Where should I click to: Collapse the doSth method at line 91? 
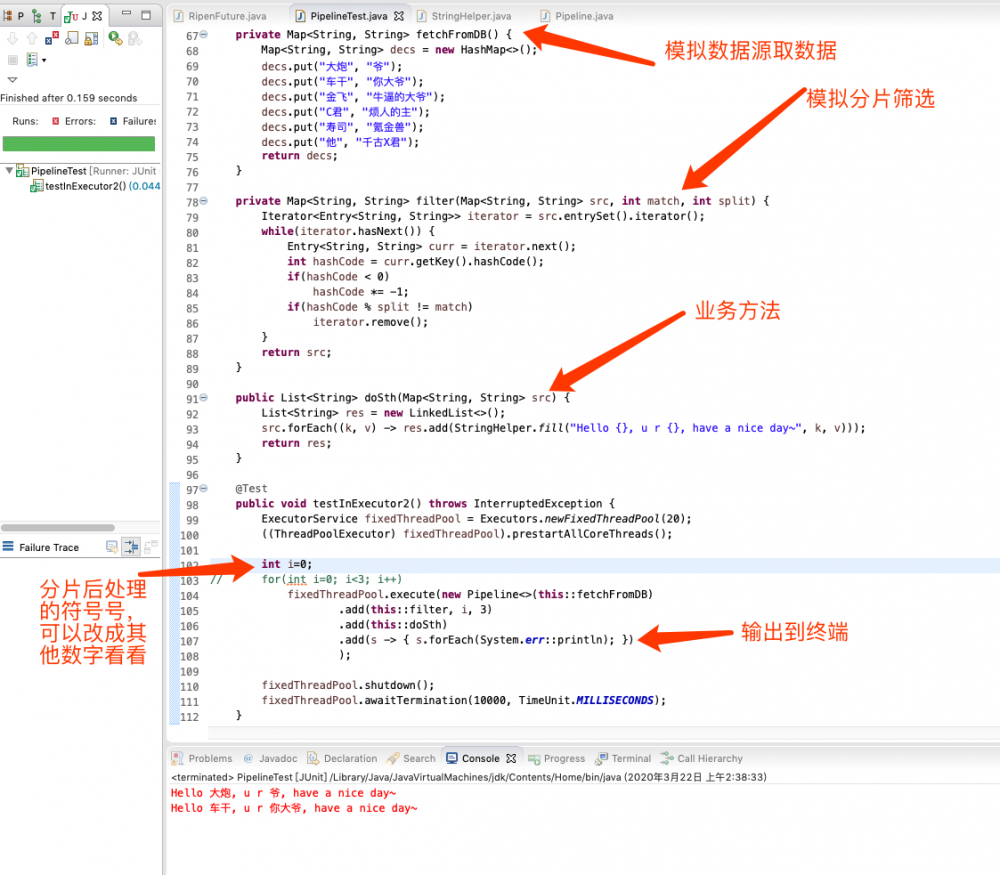pyautogui.click(x=204, y=397)
